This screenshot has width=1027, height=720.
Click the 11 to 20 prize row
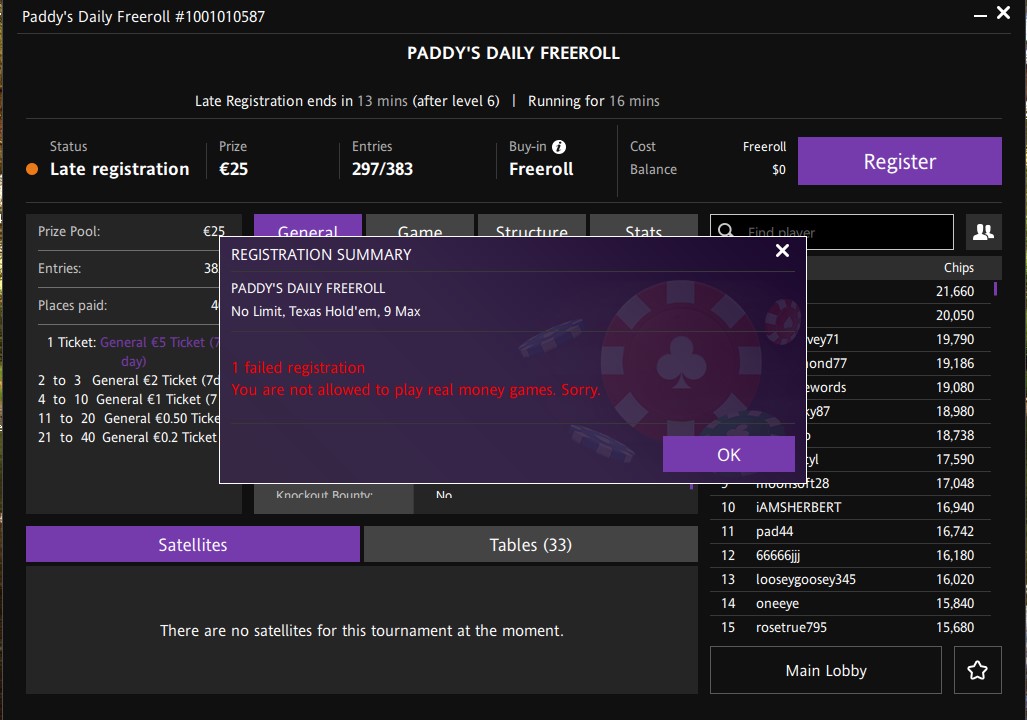(128, 418)
